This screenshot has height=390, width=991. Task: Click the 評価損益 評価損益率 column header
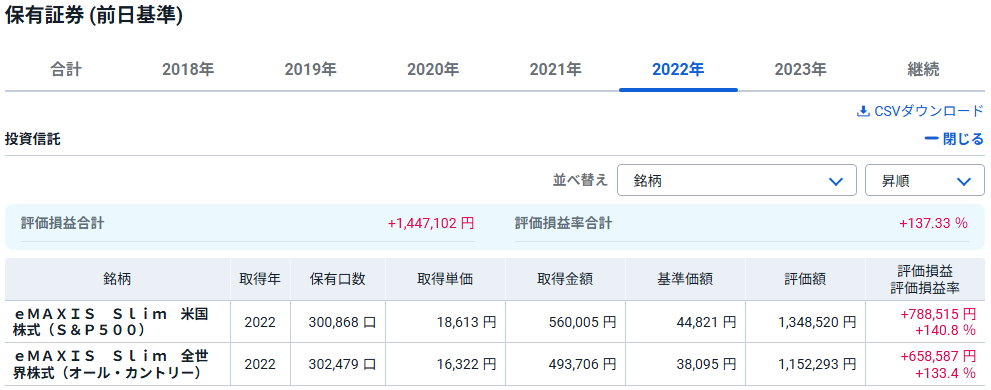click(x=925, y=279)
